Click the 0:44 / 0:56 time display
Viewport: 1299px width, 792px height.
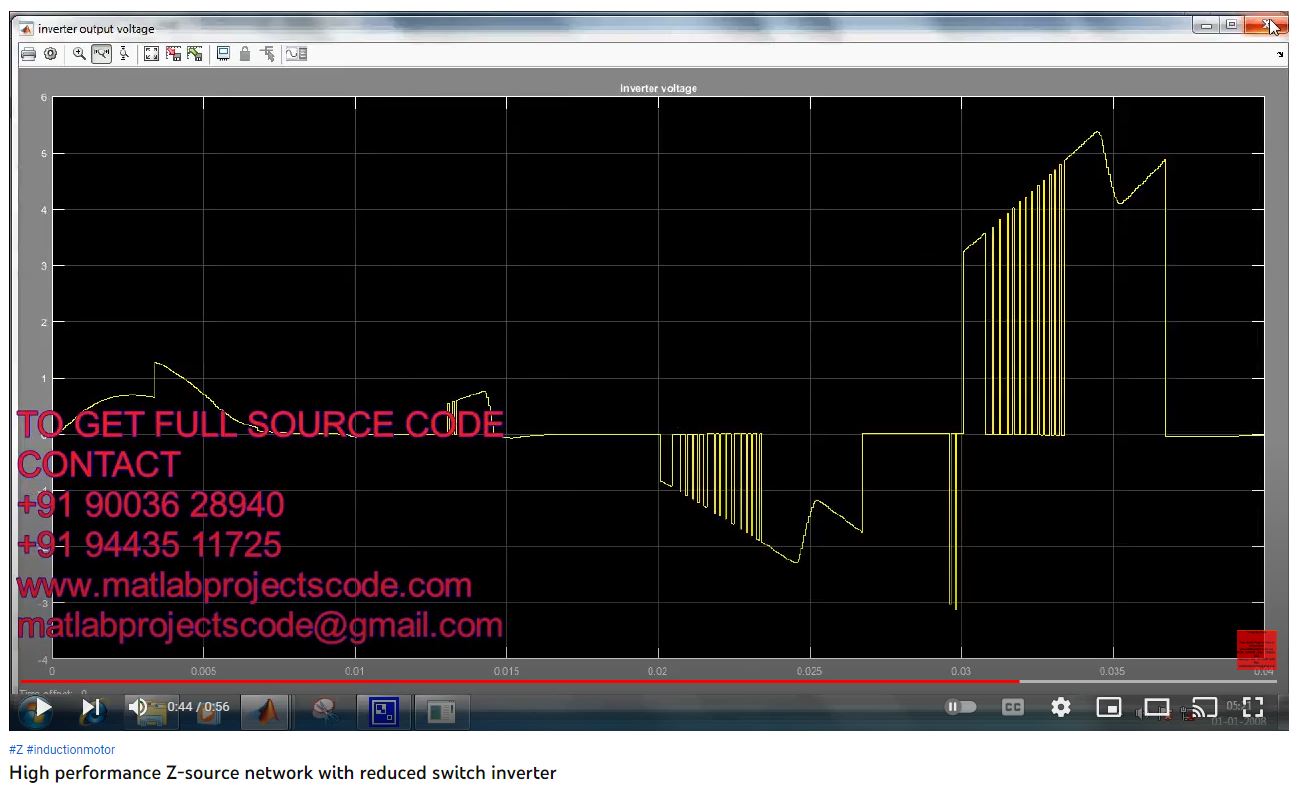tap(198, 707)
